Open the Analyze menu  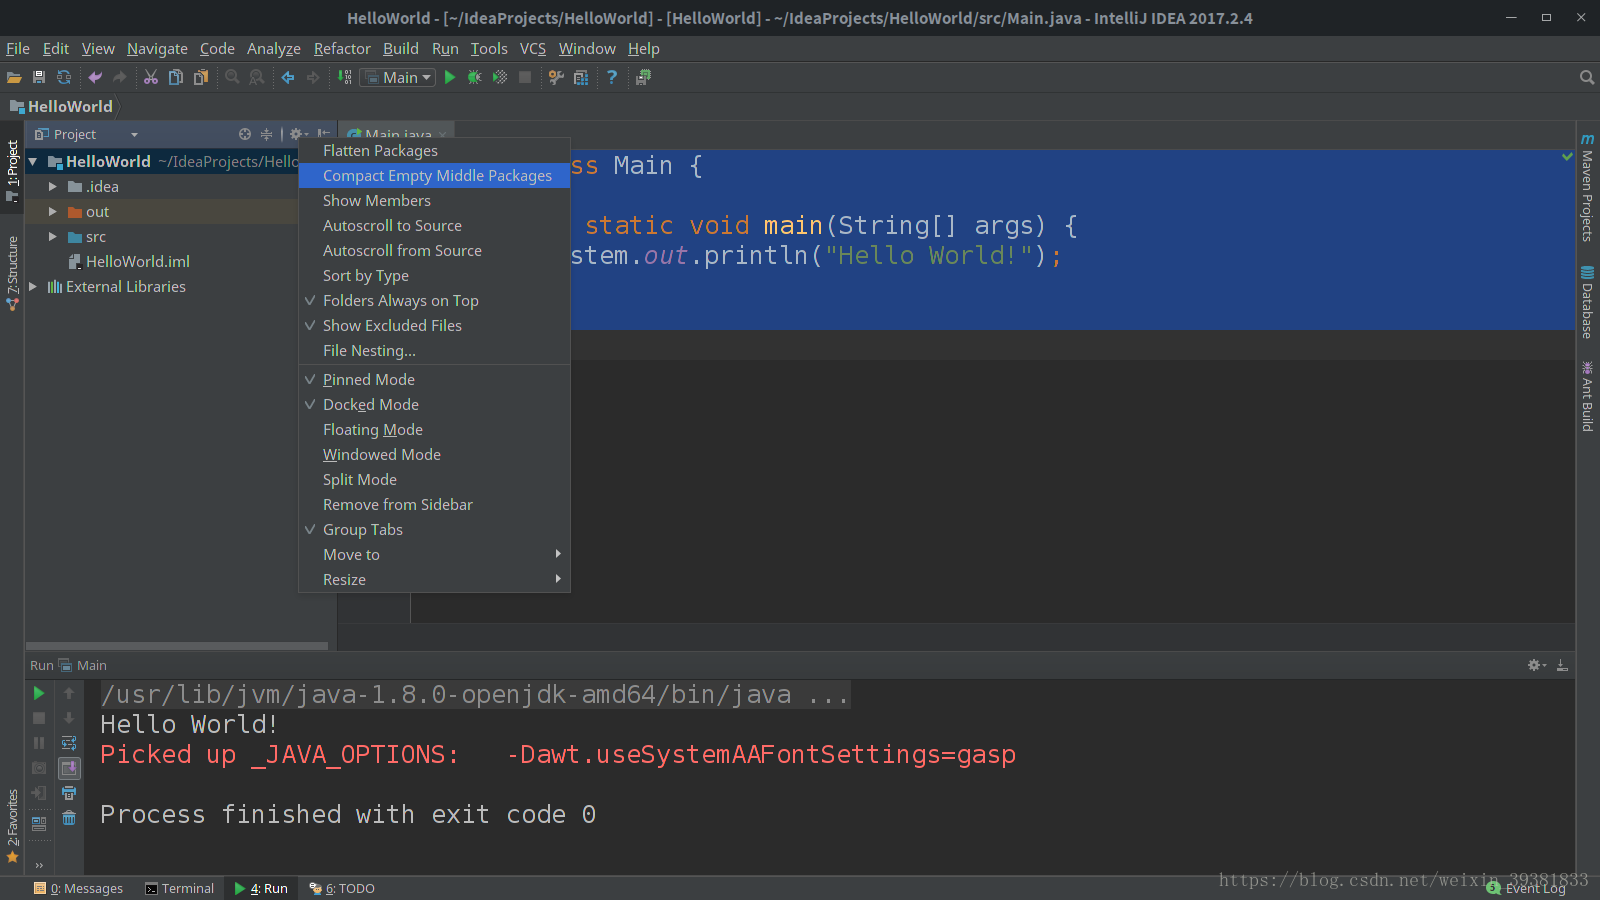(x=274, y=48)
